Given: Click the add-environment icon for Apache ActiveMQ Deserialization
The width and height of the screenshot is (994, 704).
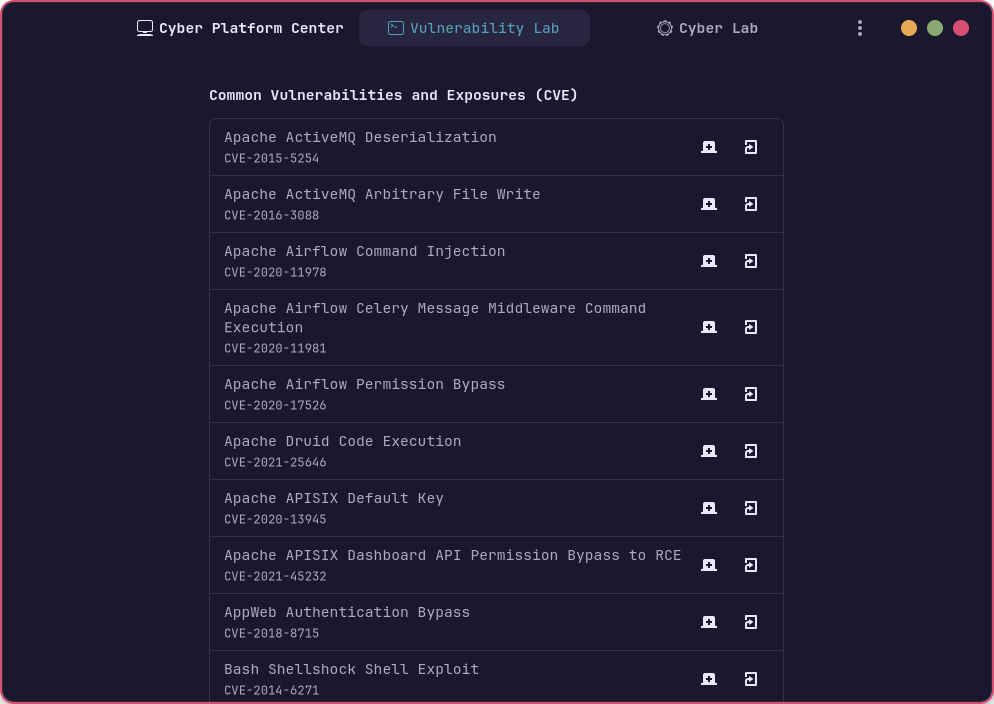Looking at the screenshot, I should [x=709, y=147].
